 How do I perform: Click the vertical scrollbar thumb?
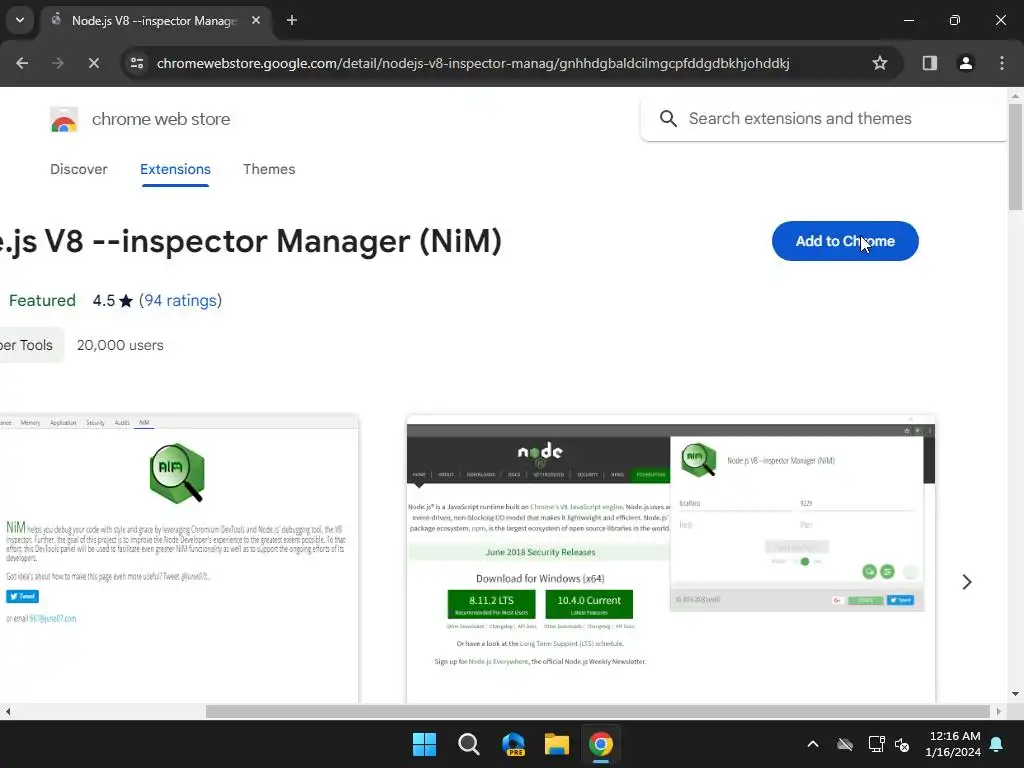coord(1015,157)
